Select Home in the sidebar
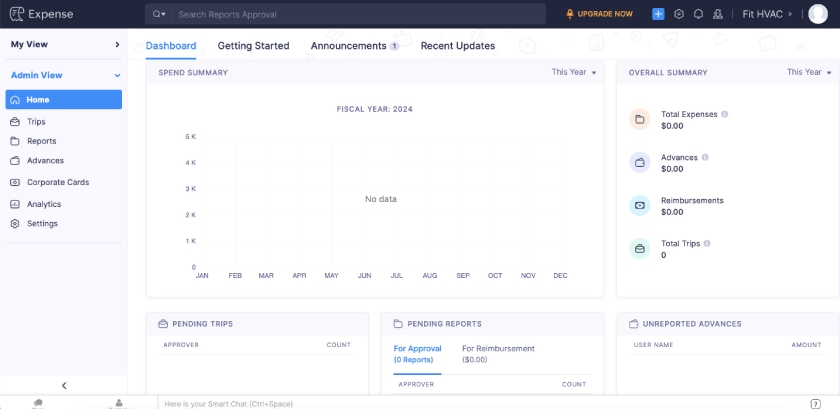The image size is (840, 409). 64,100
